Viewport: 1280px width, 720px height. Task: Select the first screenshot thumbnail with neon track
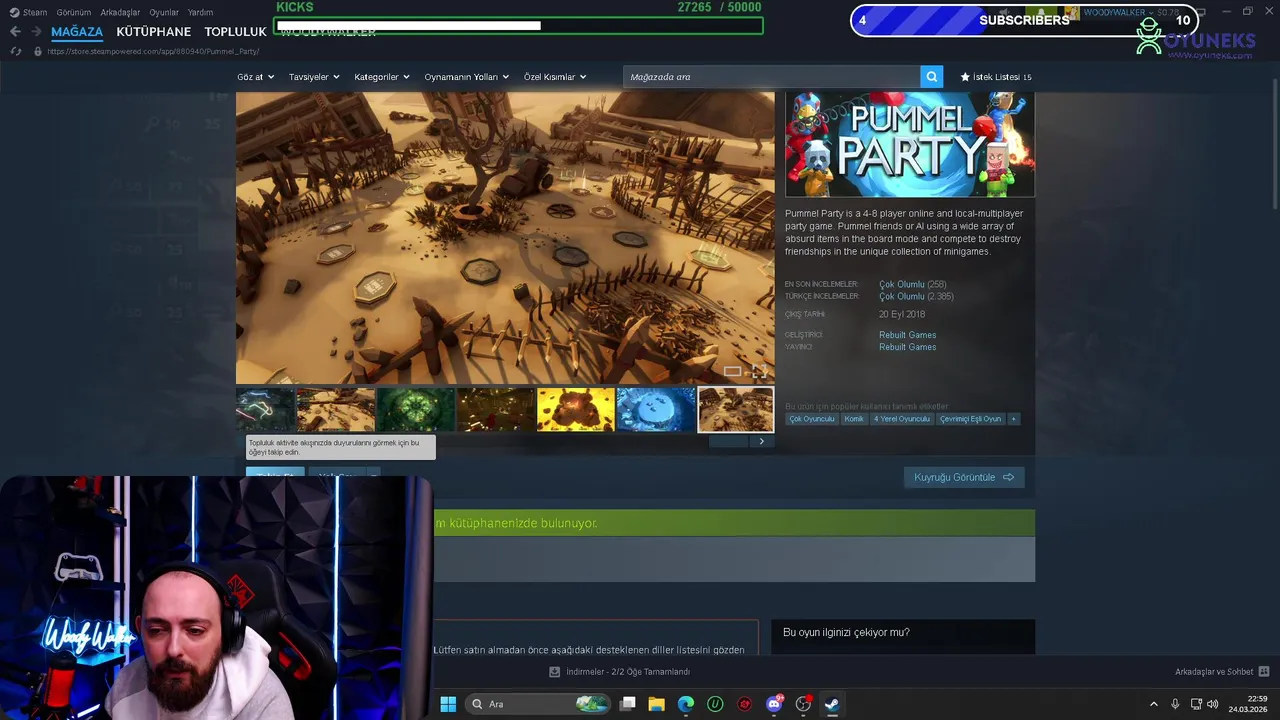[265, 410]
